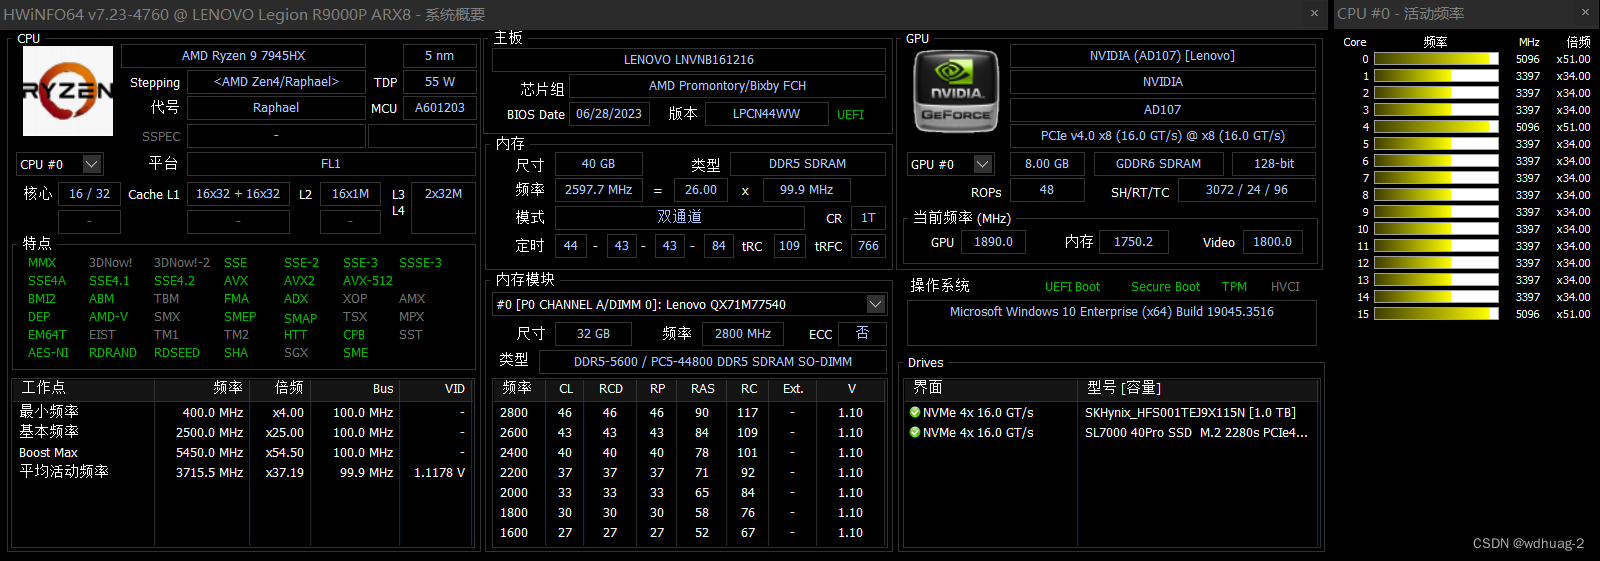This screenshot has width=1600, height=561.
Task: Click the Video clock 1800.0 field
Action: point(1272,242)
